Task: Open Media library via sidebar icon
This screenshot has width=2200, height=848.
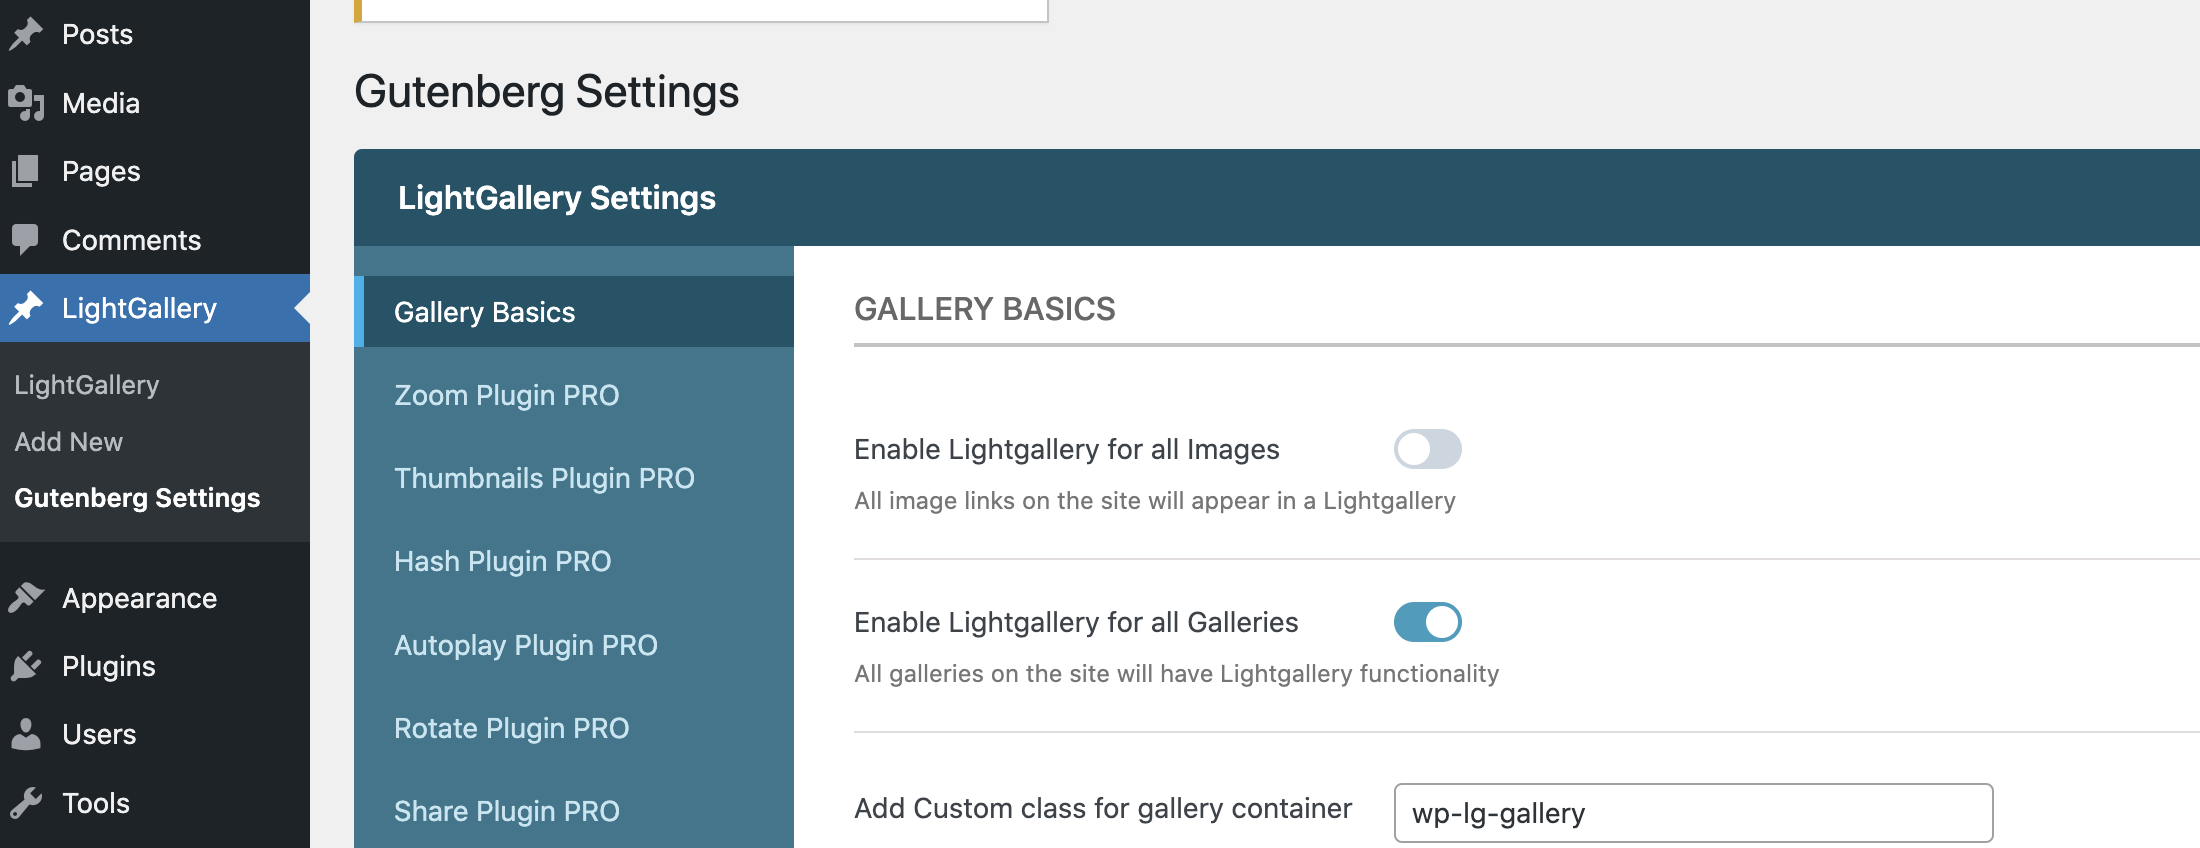Action: point(27,103)
